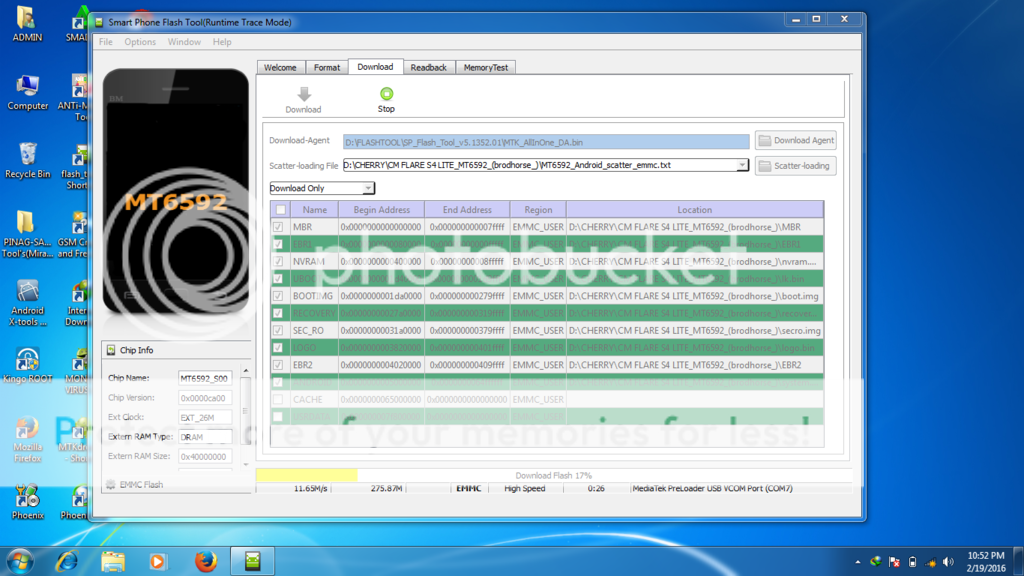Open Internet Explorer in taskbar

click(67, 560)
